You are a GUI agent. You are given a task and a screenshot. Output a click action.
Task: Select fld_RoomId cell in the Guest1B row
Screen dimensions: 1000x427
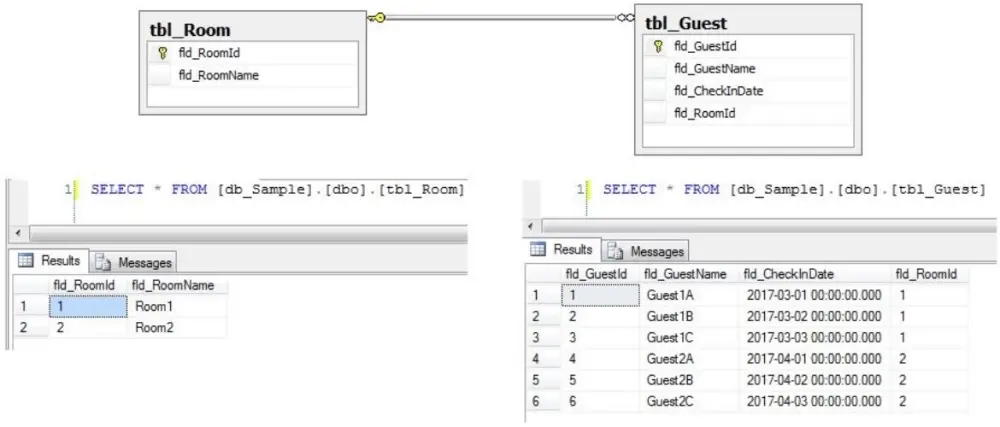point(930,316)
